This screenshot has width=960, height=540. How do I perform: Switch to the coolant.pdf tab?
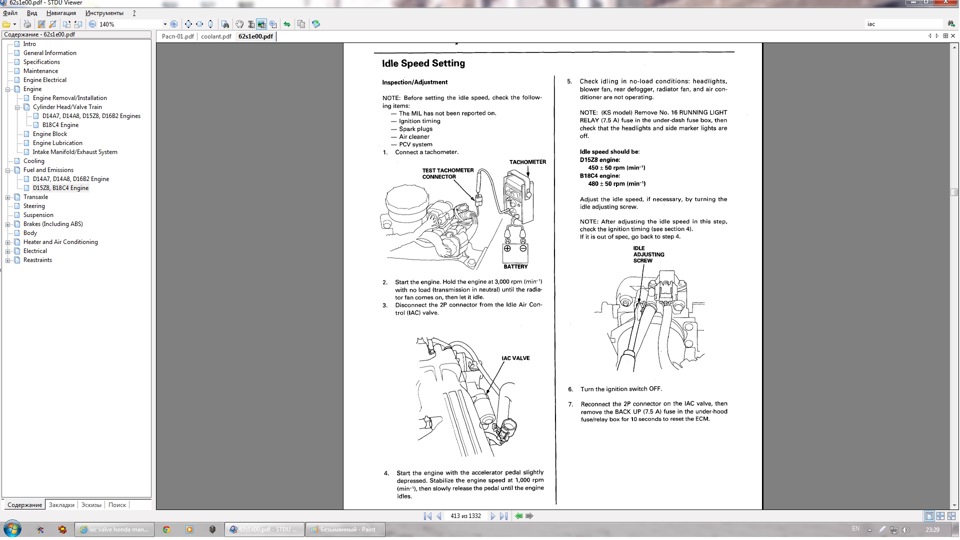coord(216,37)
